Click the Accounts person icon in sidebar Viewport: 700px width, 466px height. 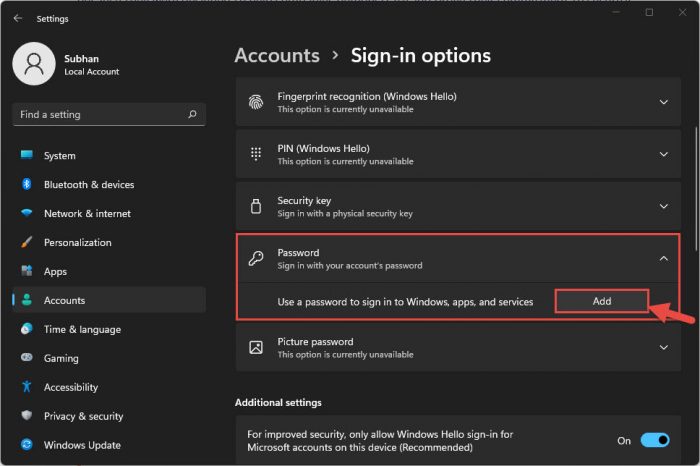point(27,300)
